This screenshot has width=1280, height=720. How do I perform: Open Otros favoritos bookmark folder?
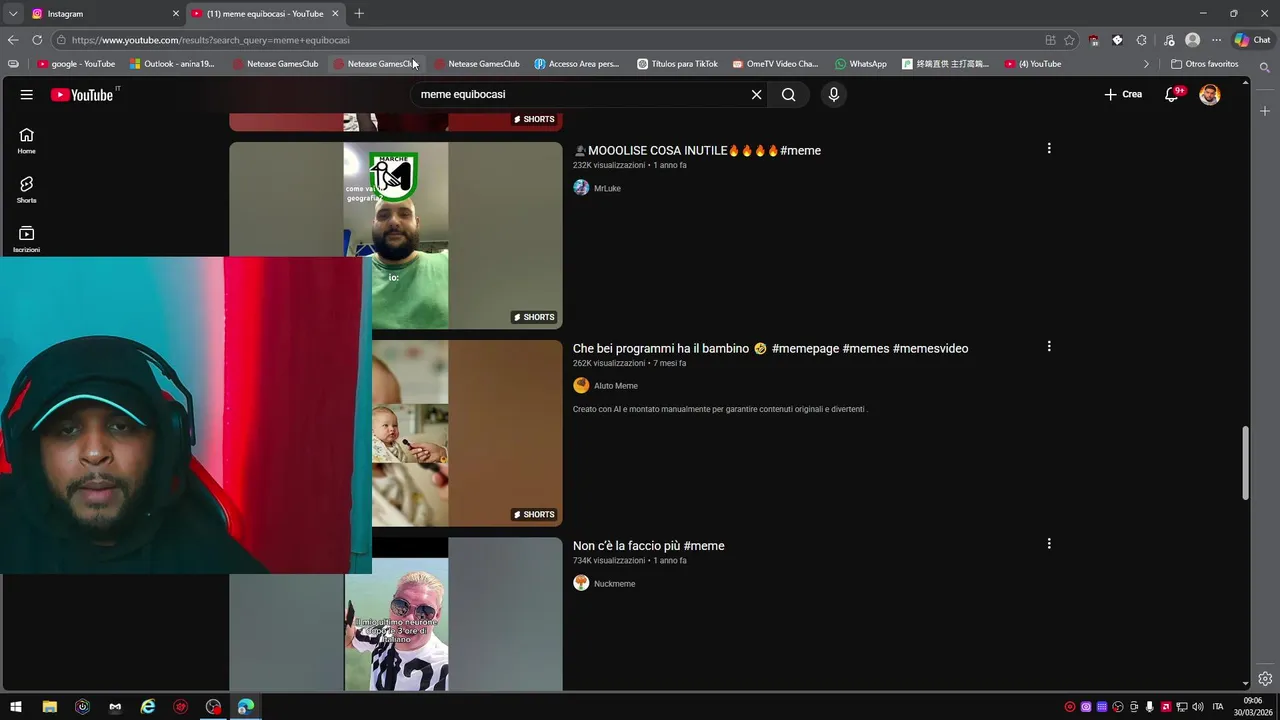[1205, 64]
